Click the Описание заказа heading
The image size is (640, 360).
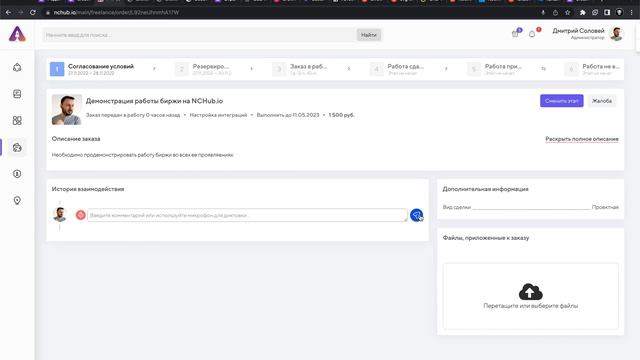(x=76, y=139)
